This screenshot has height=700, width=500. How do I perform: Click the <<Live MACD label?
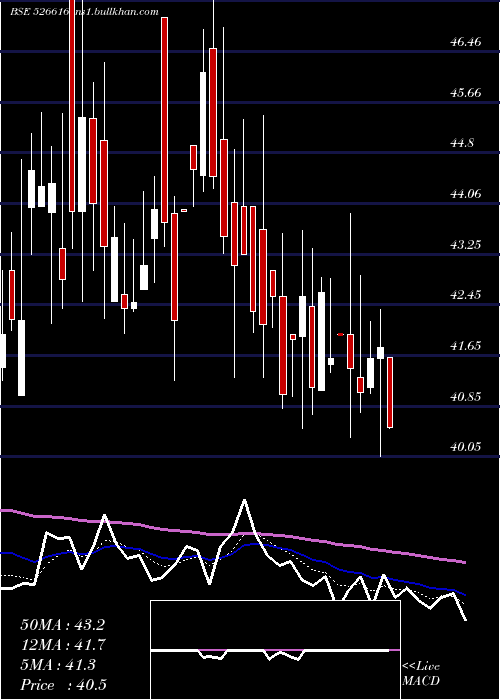421,673
